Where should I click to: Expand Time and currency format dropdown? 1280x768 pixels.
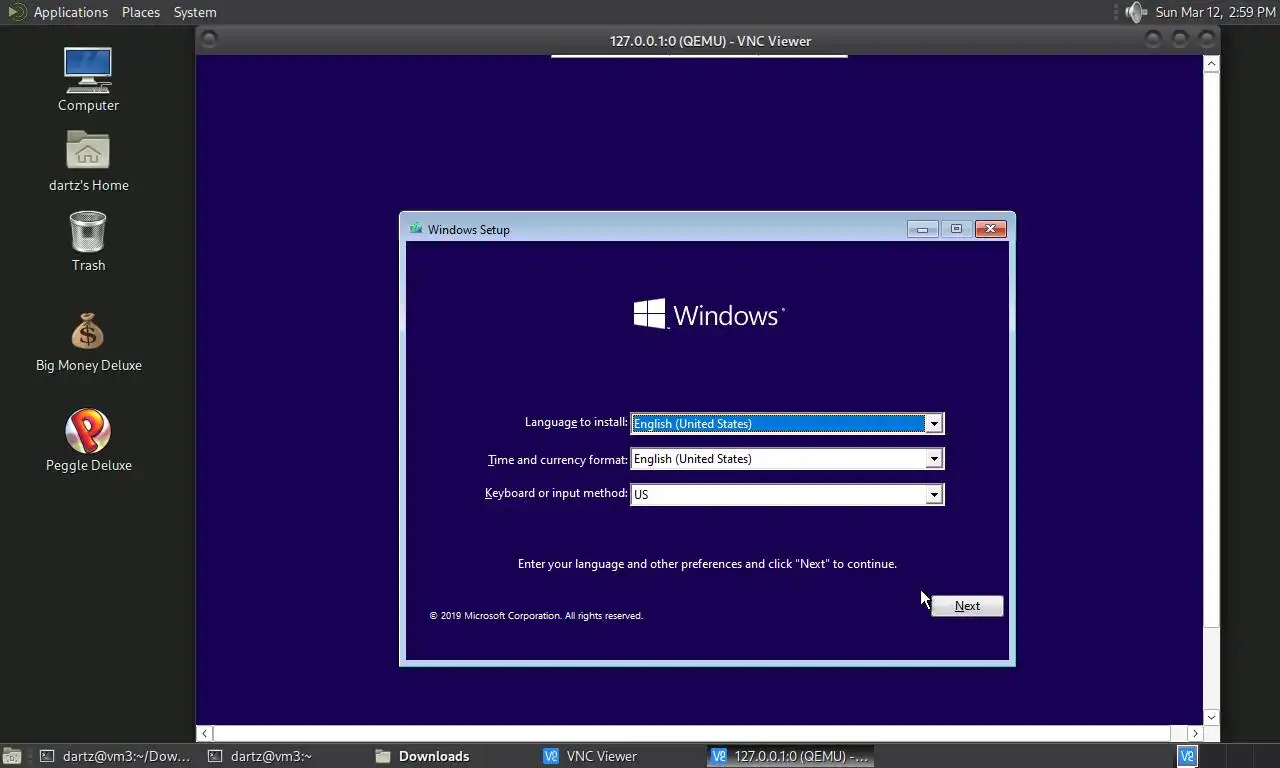point(933,458)
